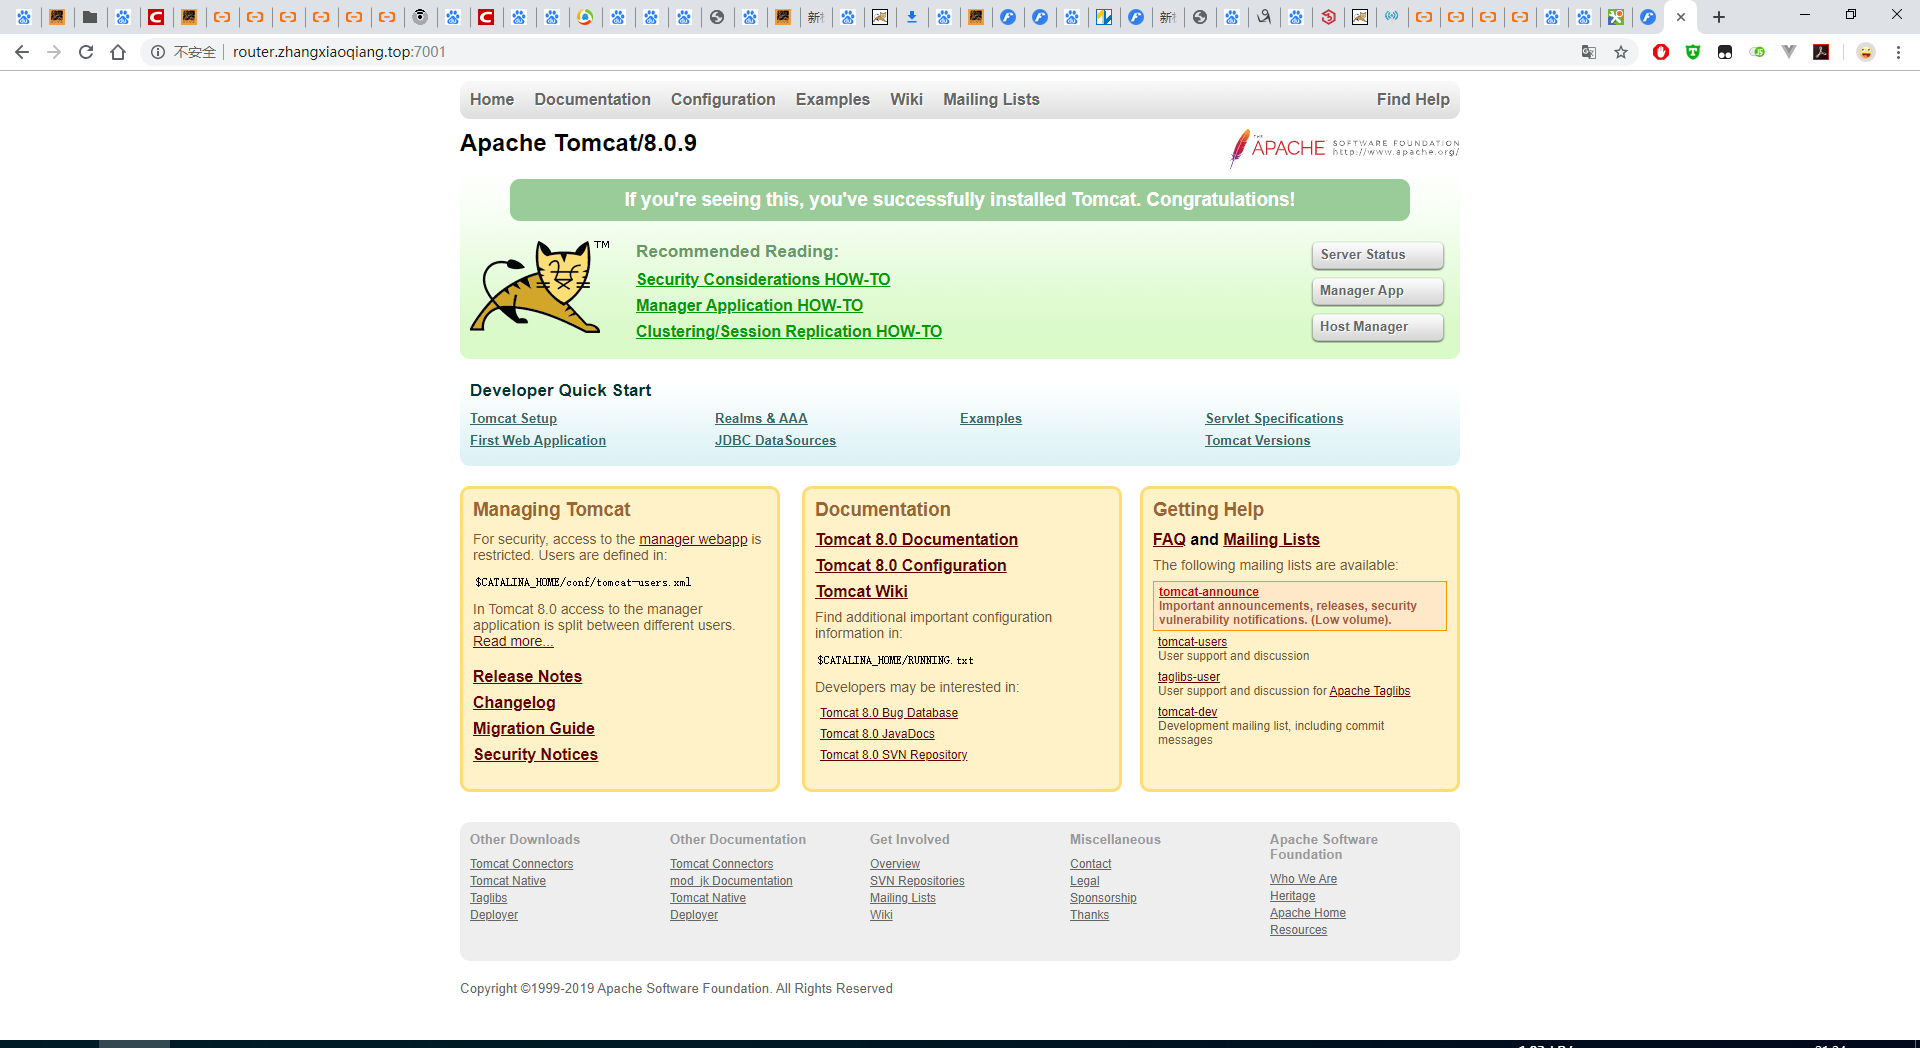Reload the page with the refresh icon
1920x1048 pixels.
[86, 52]
